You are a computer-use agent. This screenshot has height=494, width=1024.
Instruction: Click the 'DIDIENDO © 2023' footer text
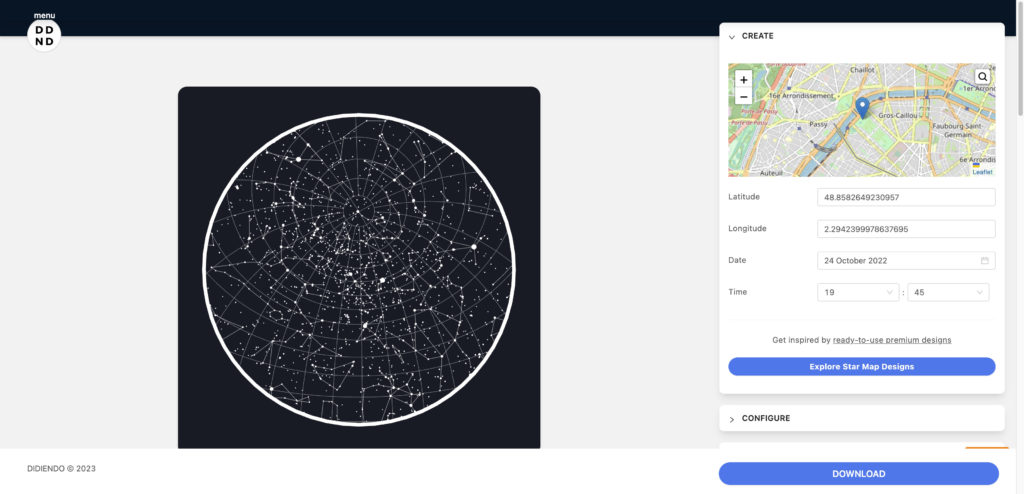tap(61, 469)
